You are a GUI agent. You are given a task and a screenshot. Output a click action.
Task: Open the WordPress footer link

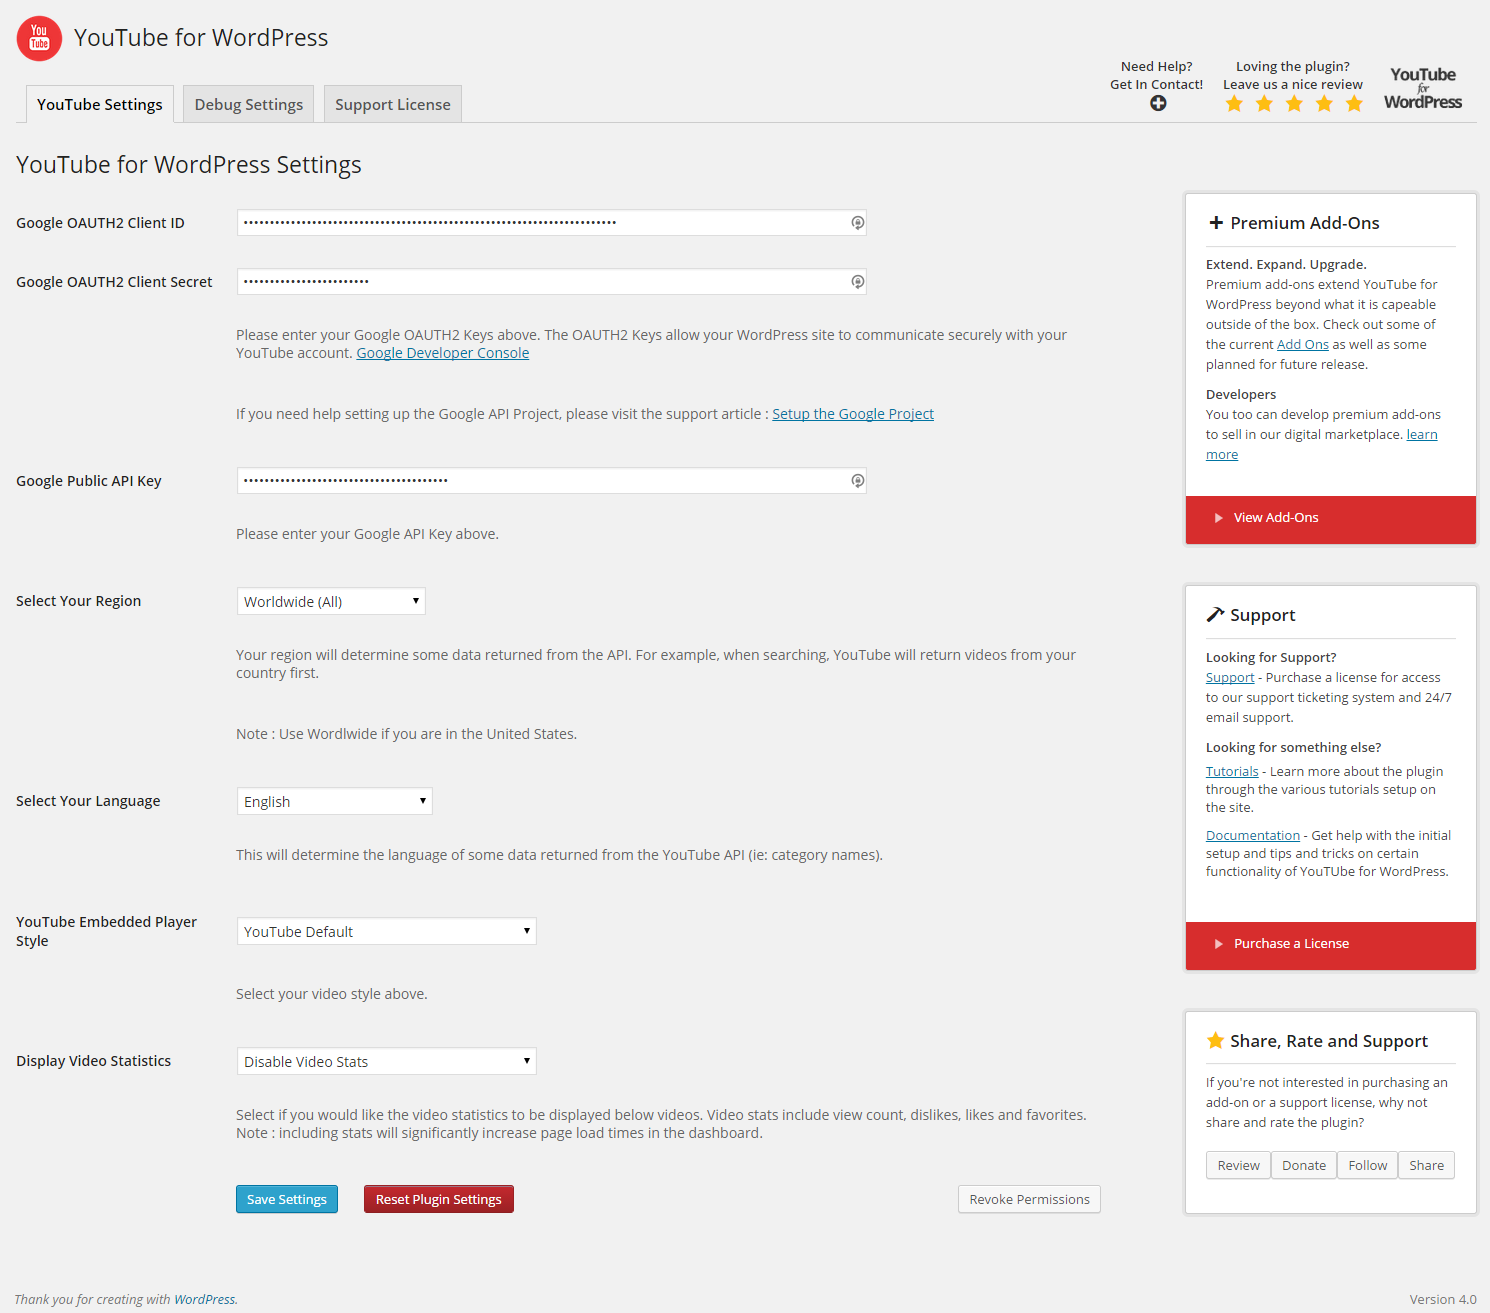205,1299
